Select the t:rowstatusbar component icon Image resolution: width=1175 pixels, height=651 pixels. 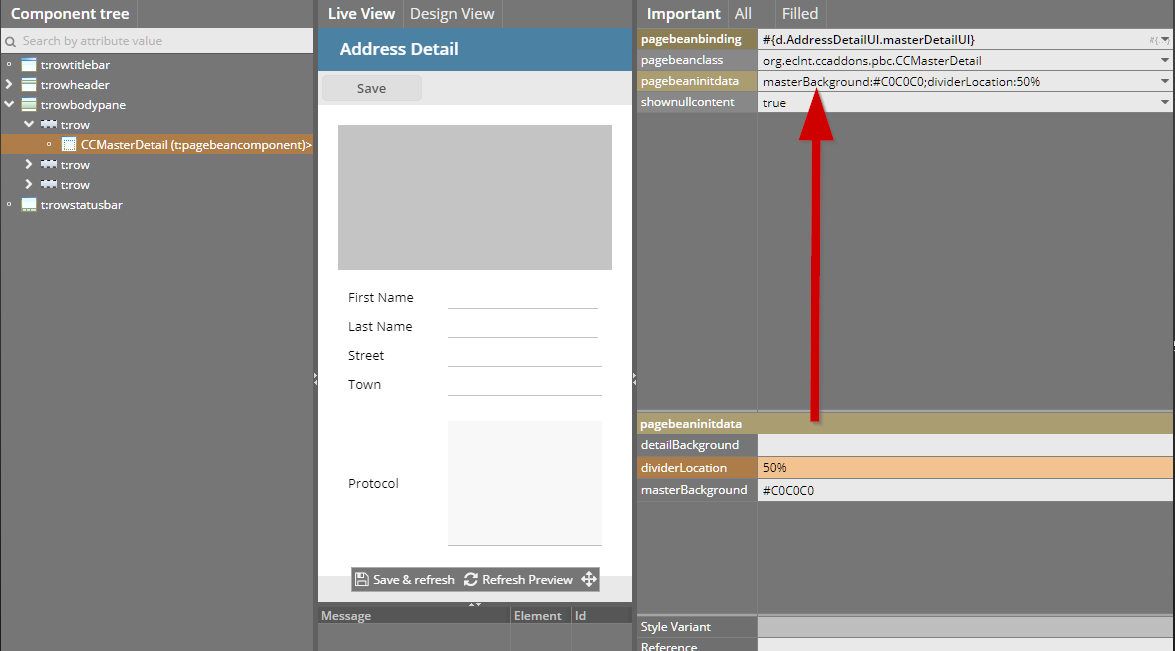[x=29, y=205]
